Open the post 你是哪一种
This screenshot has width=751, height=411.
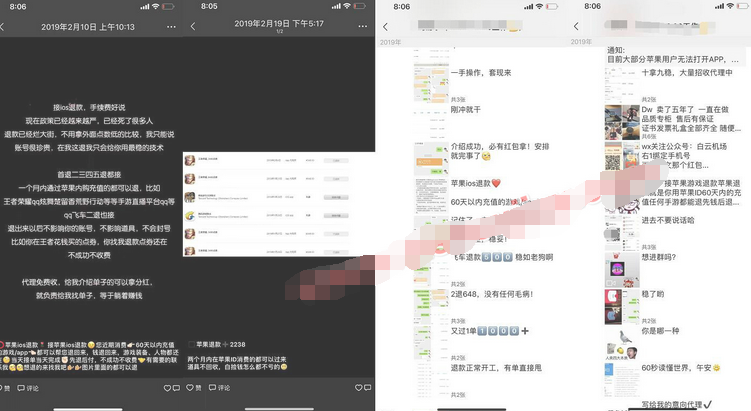point(660,331)
